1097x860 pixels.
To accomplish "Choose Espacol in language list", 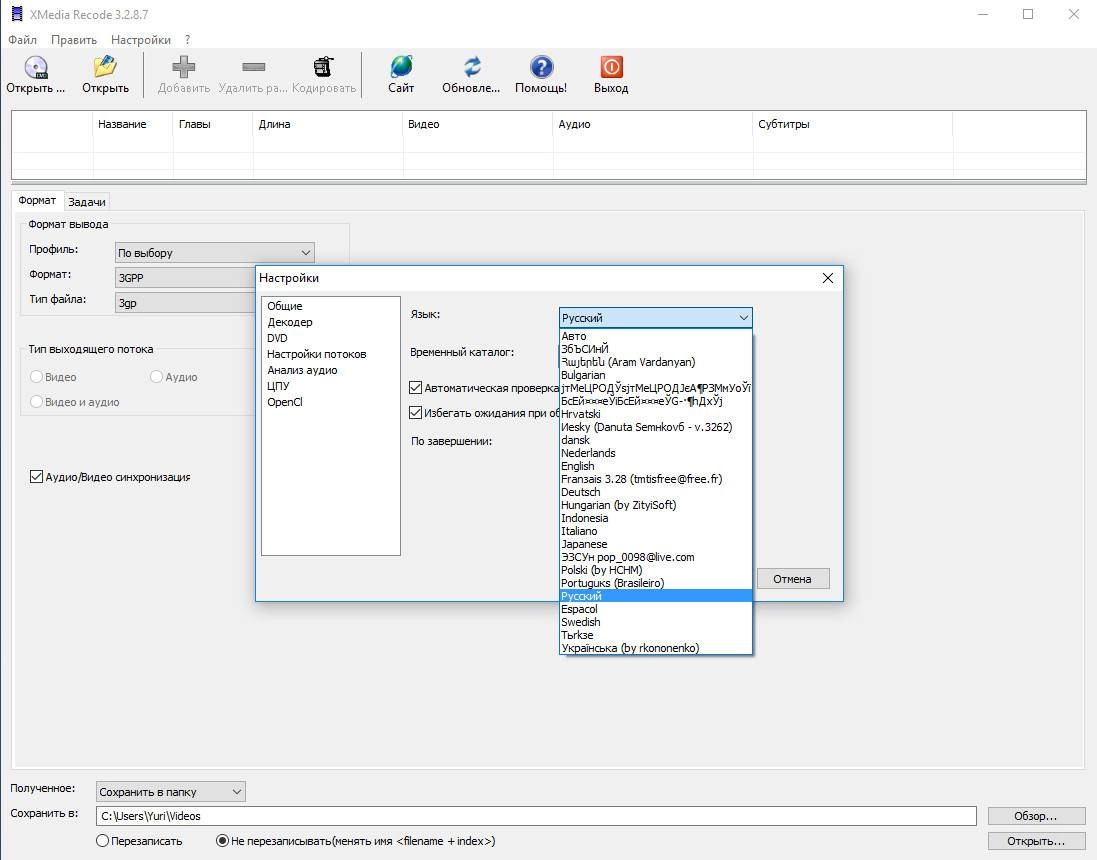I will 656,609.
